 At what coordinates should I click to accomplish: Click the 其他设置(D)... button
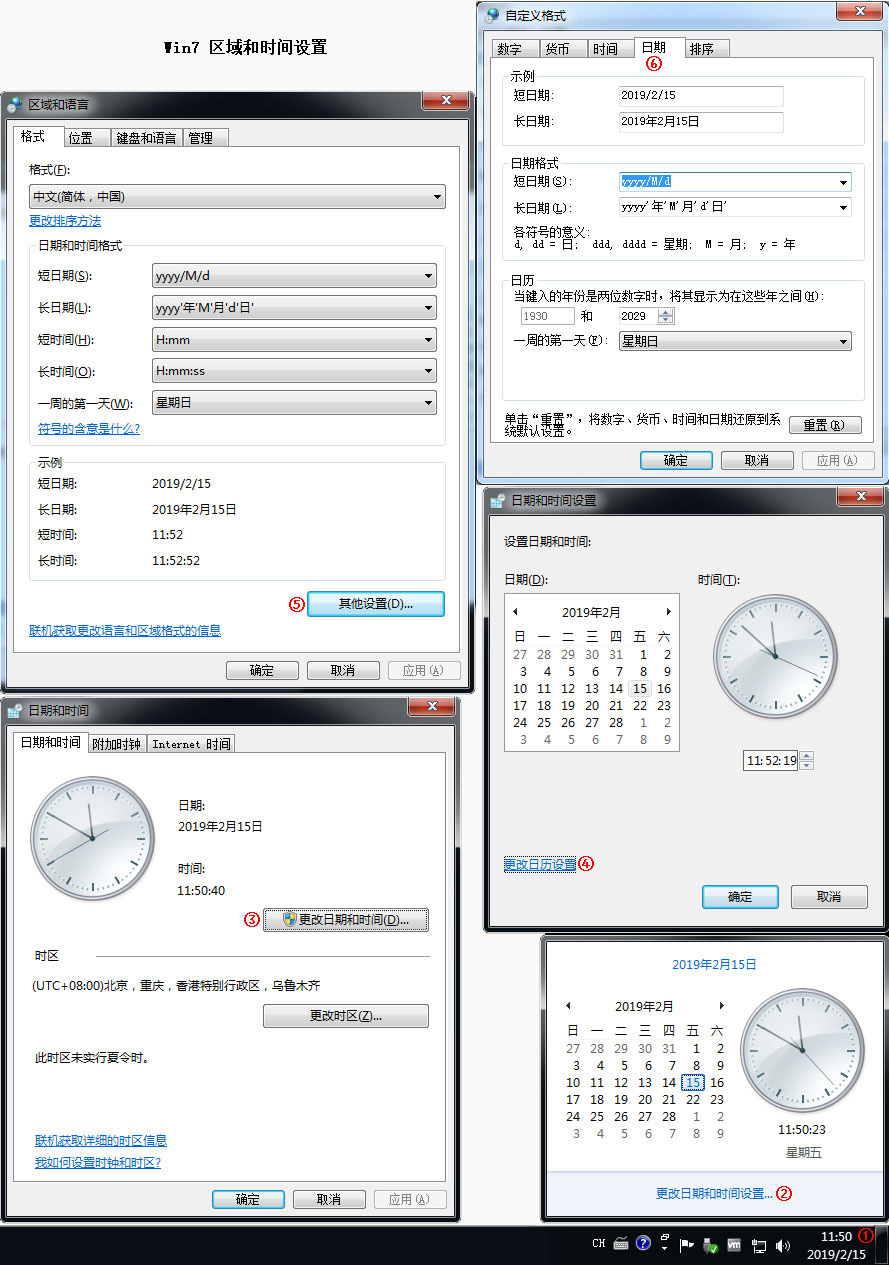pos(376,604)
